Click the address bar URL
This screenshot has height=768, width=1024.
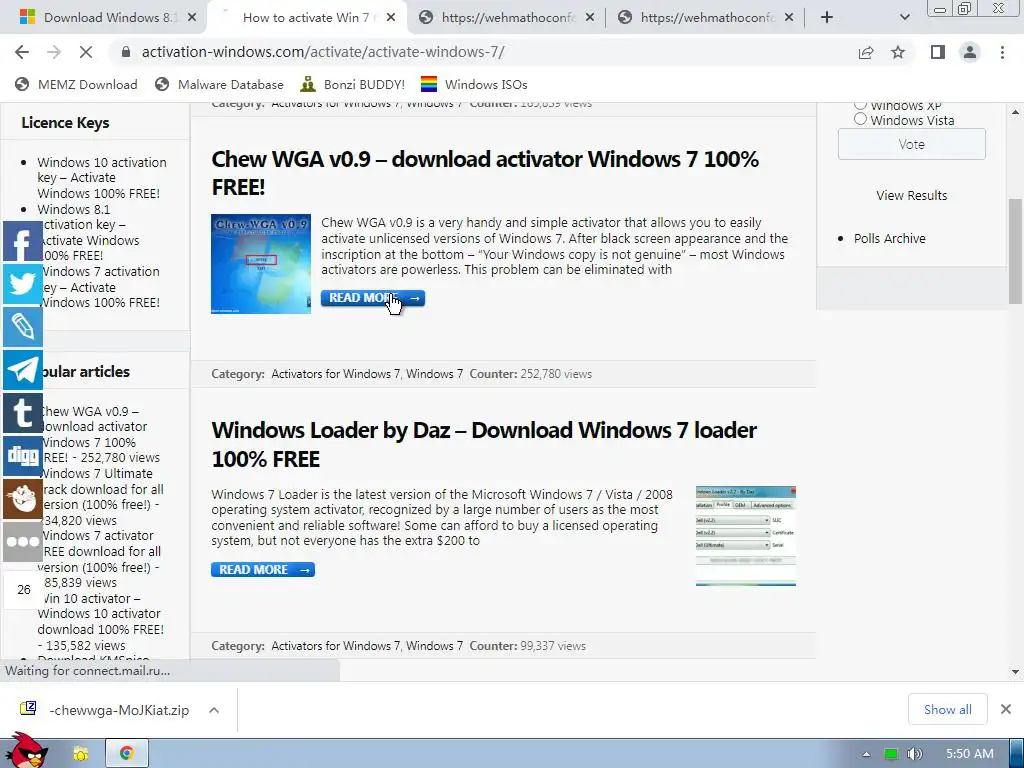pyautogui.click(x=323, y=52)
